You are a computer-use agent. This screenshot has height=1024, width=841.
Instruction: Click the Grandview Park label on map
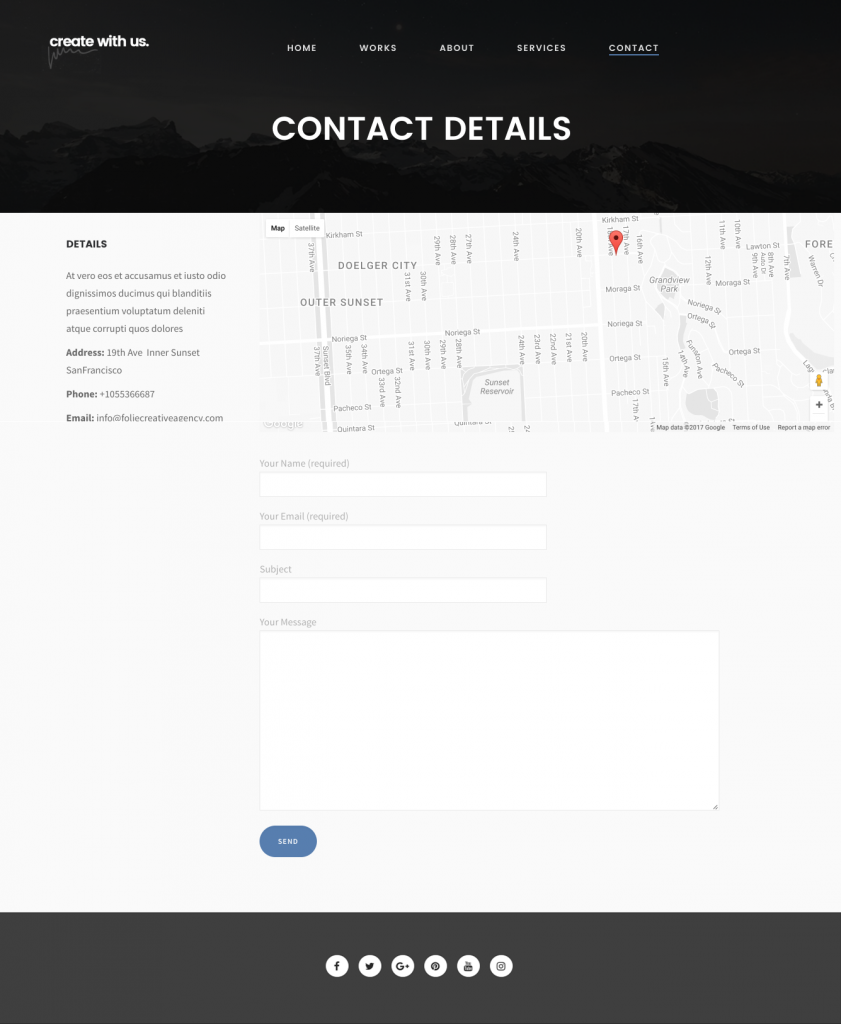click(669, 284)
